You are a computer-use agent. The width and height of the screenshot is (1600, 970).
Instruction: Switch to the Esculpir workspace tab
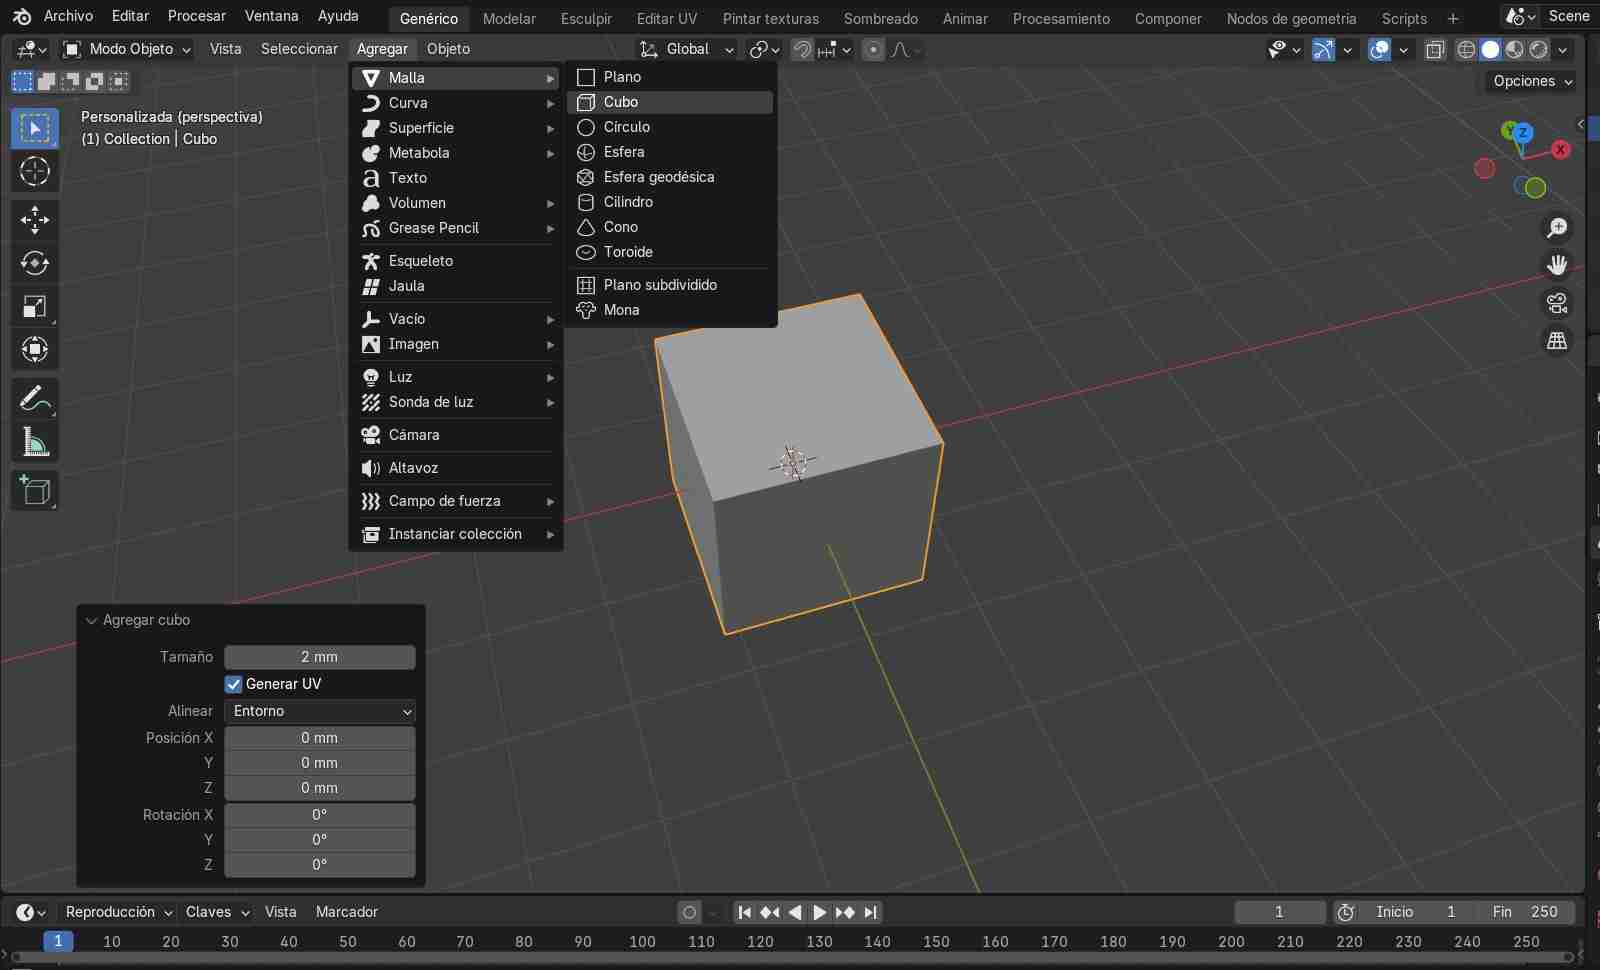(x=586, y=18)
